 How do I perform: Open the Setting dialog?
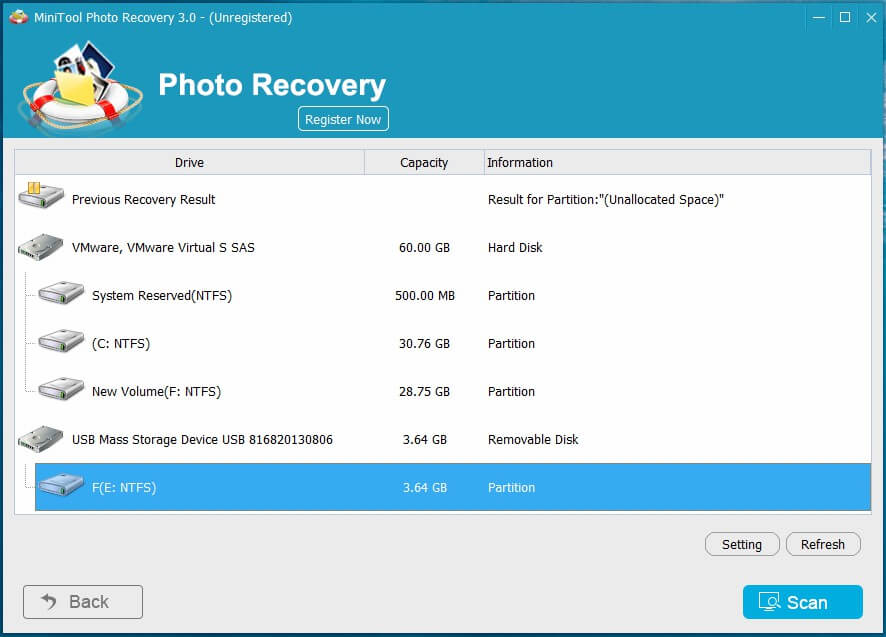point(742,544)
